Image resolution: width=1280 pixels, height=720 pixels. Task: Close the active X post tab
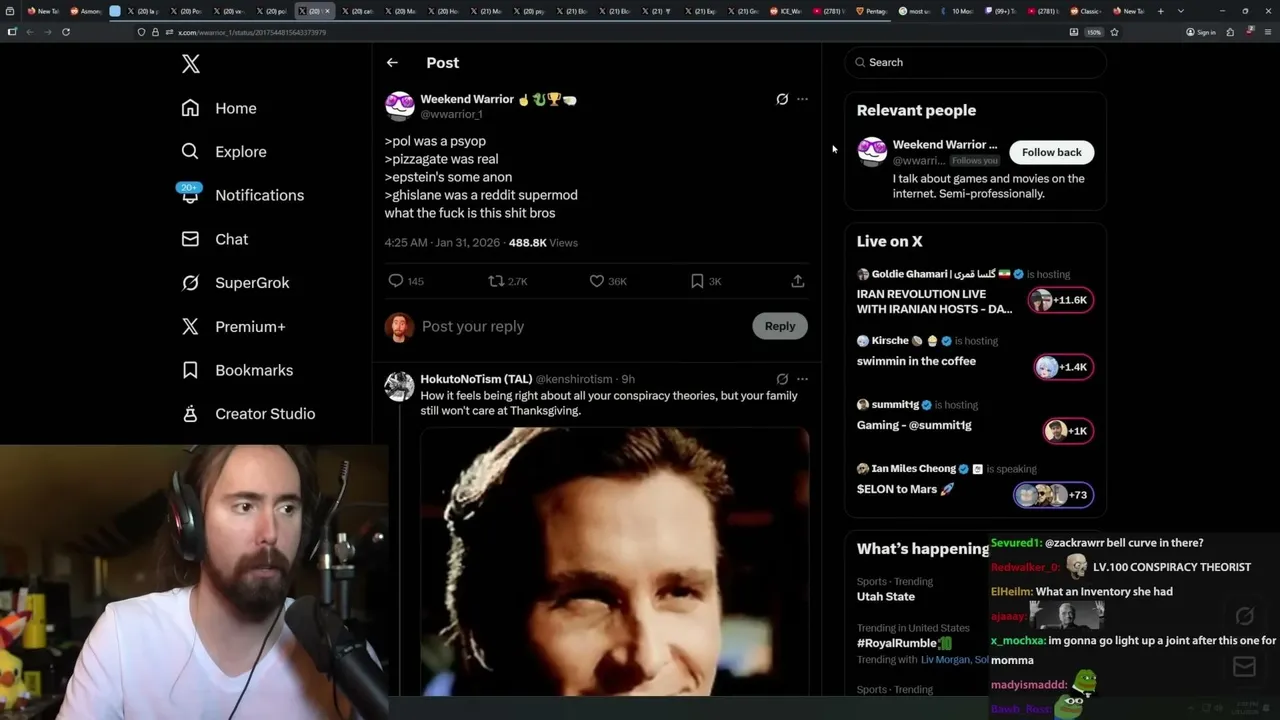point(327,11)
